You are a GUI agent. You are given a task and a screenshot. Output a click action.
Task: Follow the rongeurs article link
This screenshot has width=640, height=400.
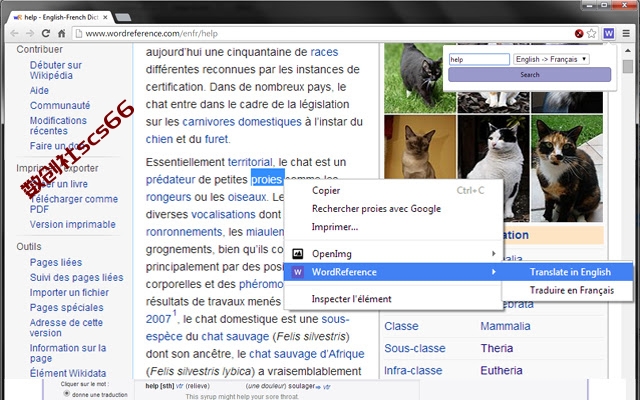pyautogui.click(x=168, y=197)
